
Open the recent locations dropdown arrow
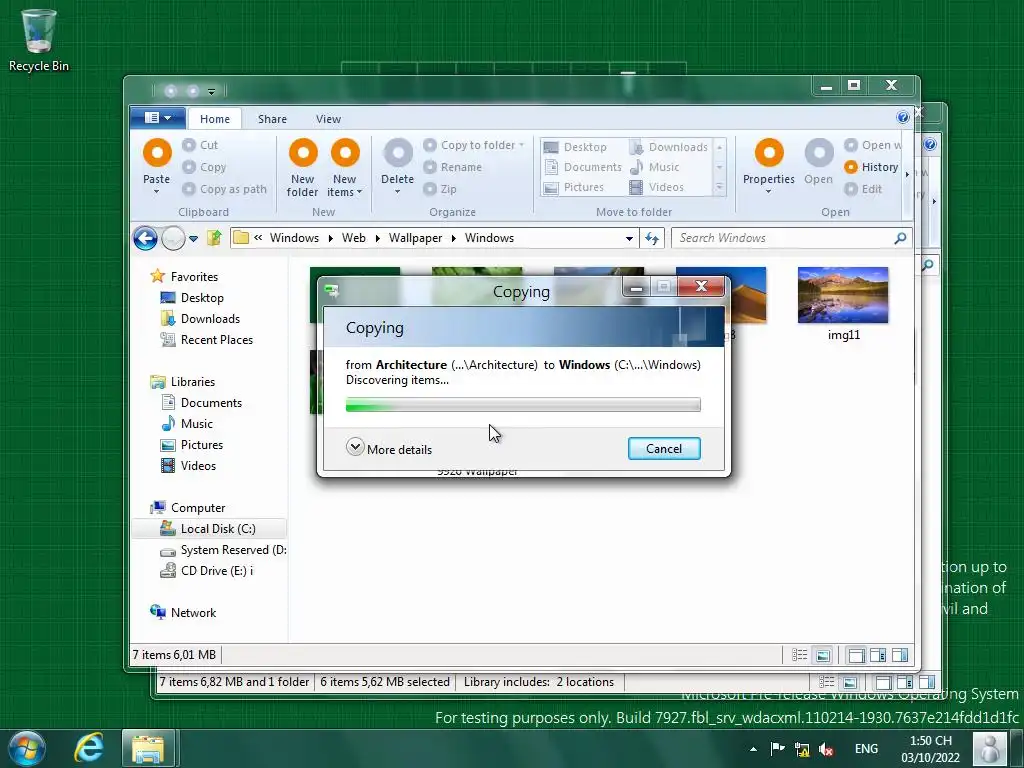(x=193, y=239)
